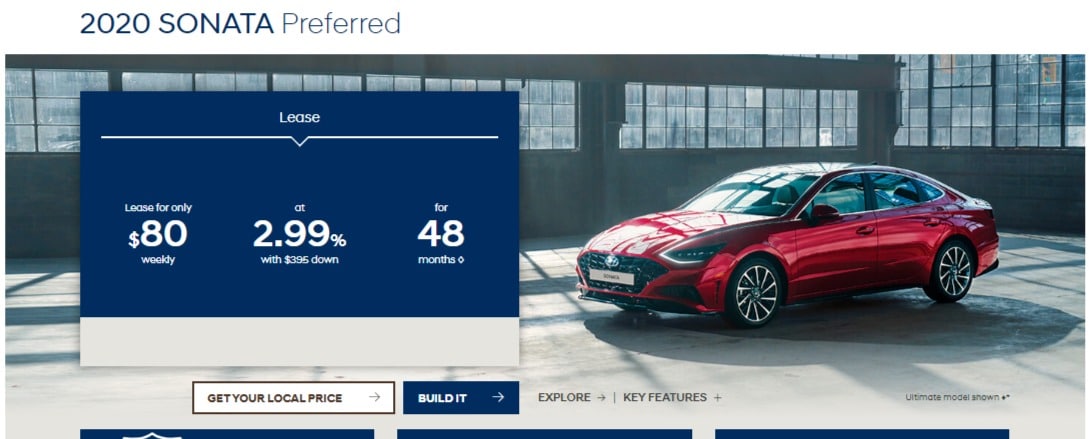Click the arrow icon in Get Your Local Price
This screenshot has height=439, width=1089.
[x=374, y=397]
